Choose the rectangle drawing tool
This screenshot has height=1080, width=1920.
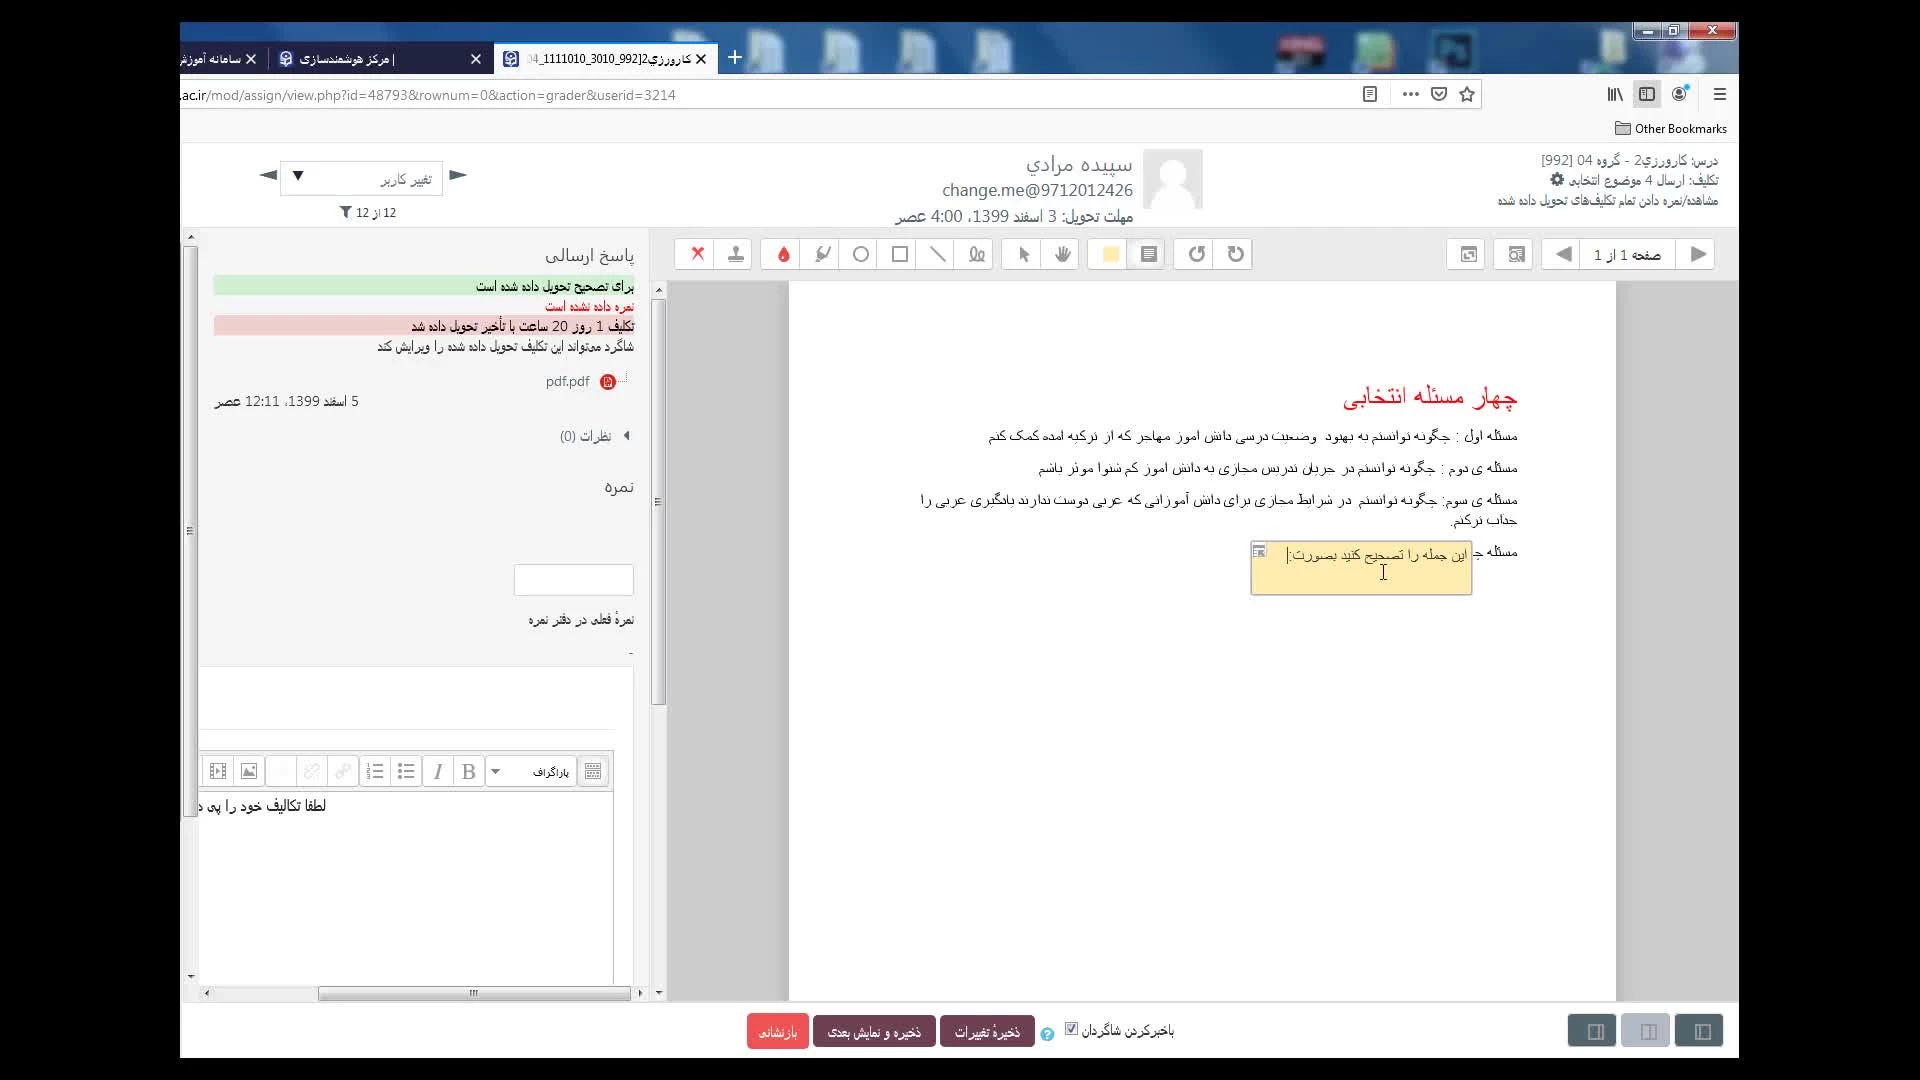click(x=900, y=255)
